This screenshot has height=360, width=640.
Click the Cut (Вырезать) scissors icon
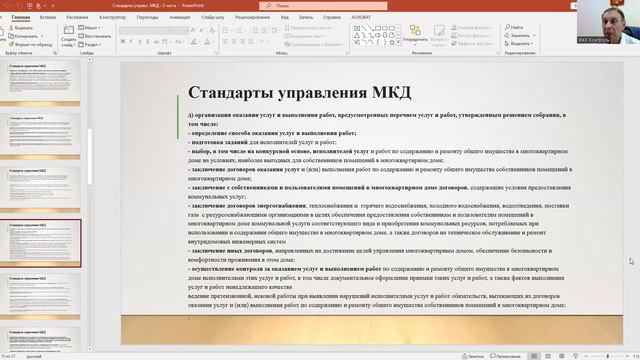[x=11, y=28]
